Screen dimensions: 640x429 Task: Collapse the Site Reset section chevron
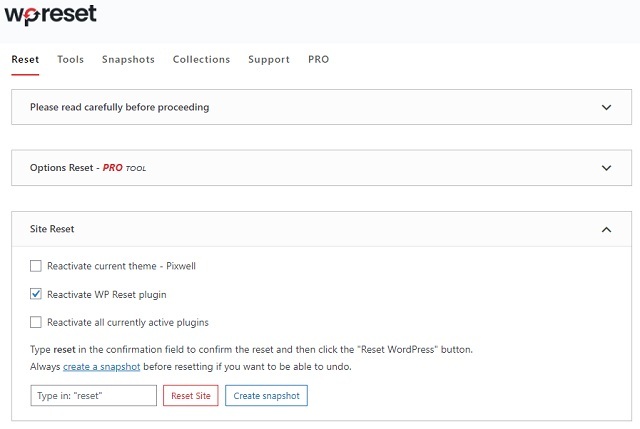click(606, 230)
